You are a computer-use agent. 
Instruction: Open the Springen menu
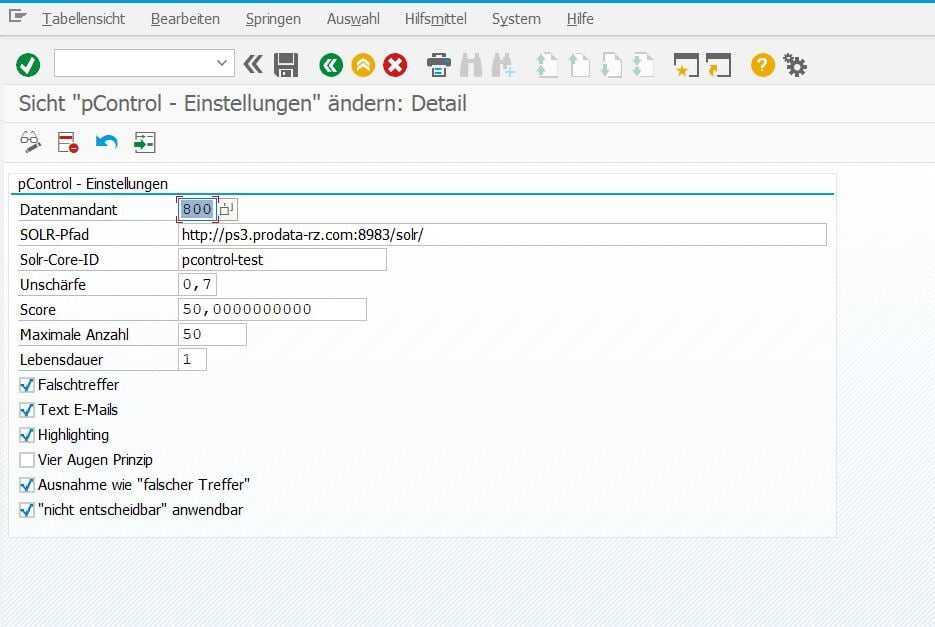click(x=272, y=18)
